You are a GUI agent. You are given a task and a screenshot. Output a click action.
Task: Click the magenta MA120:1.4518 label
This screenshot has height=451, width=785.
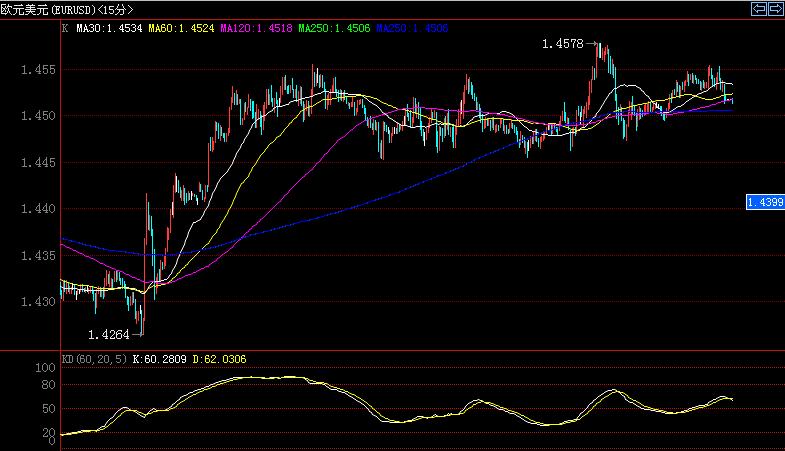pyautogui.click(x=256, y=29)
